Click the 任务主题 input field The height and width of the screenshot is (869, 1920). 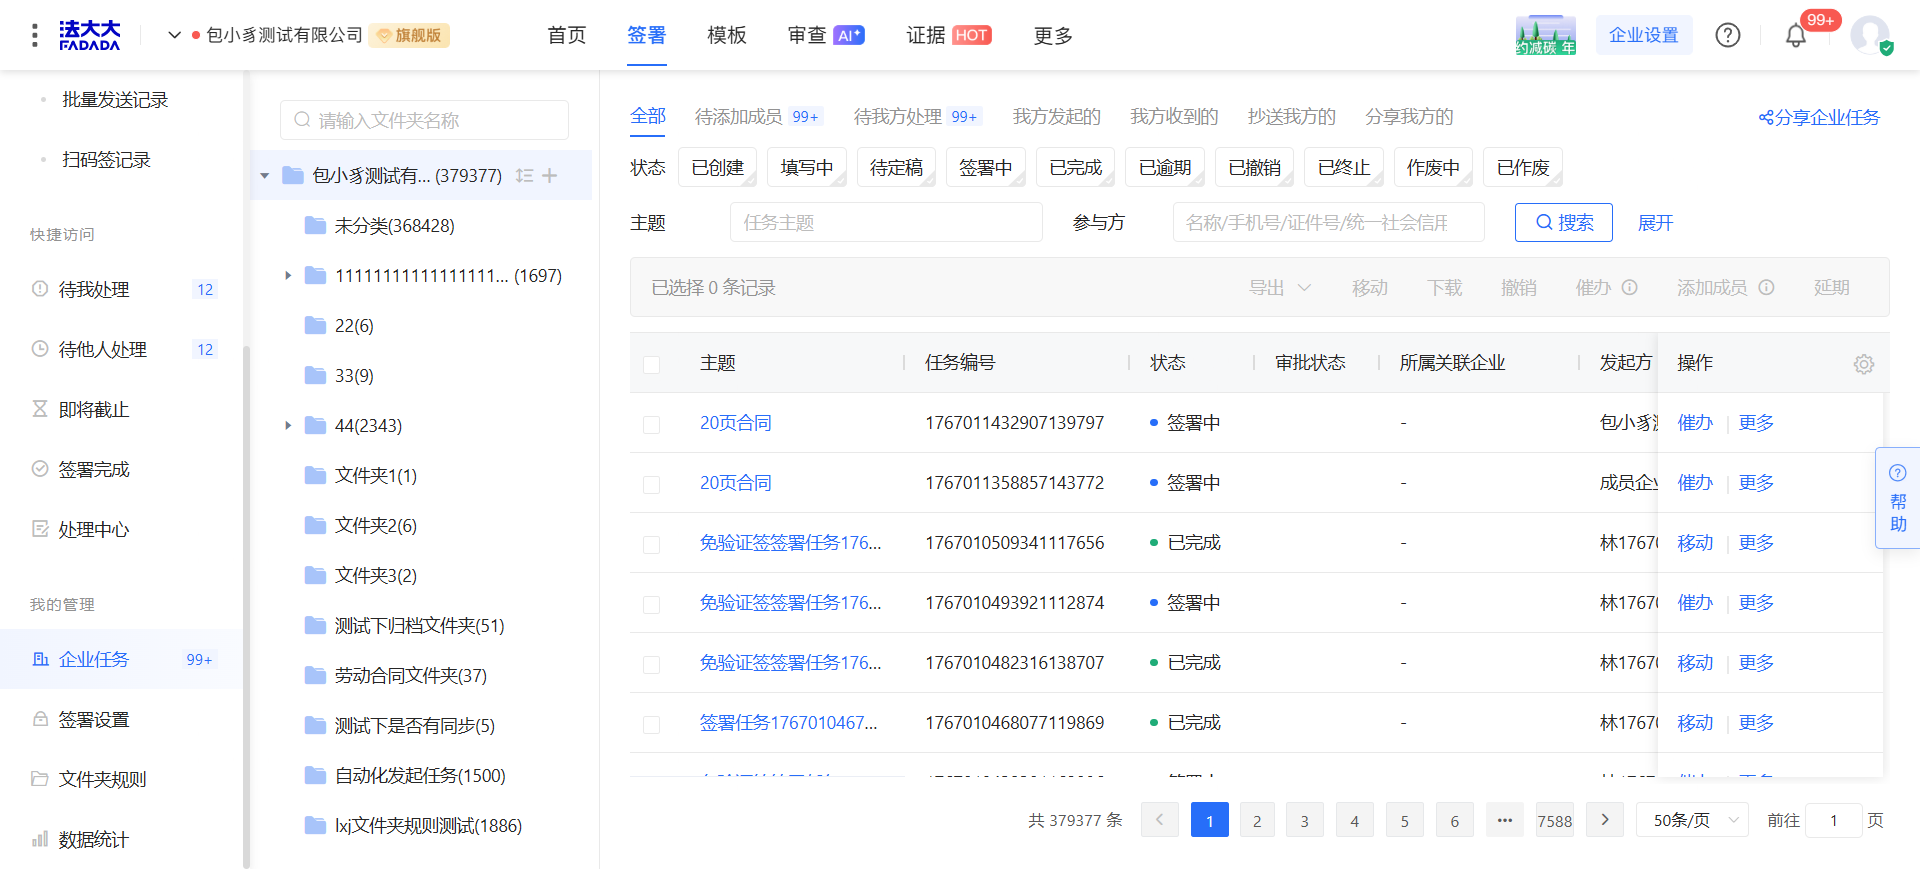click(885, 222)
